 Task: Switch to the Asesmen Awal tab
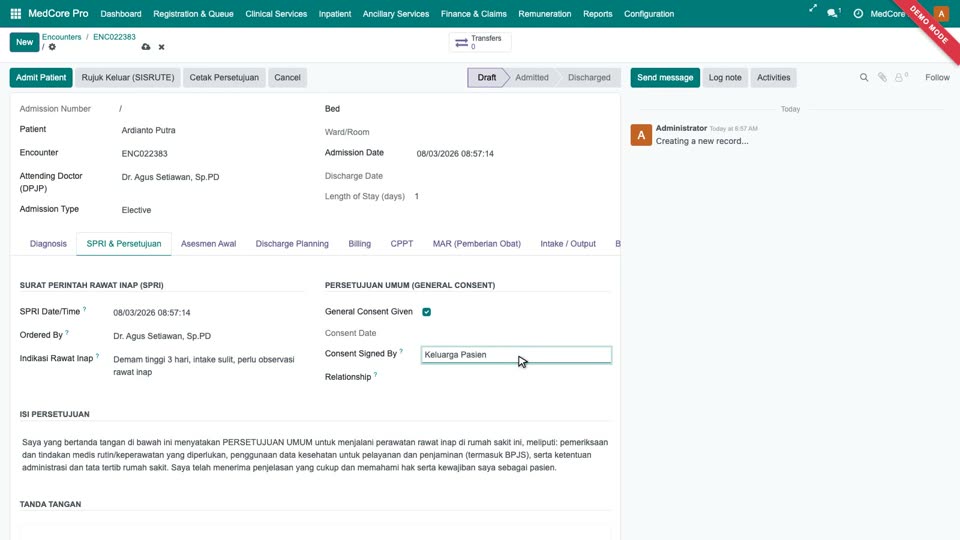click(x=208, y=244)
